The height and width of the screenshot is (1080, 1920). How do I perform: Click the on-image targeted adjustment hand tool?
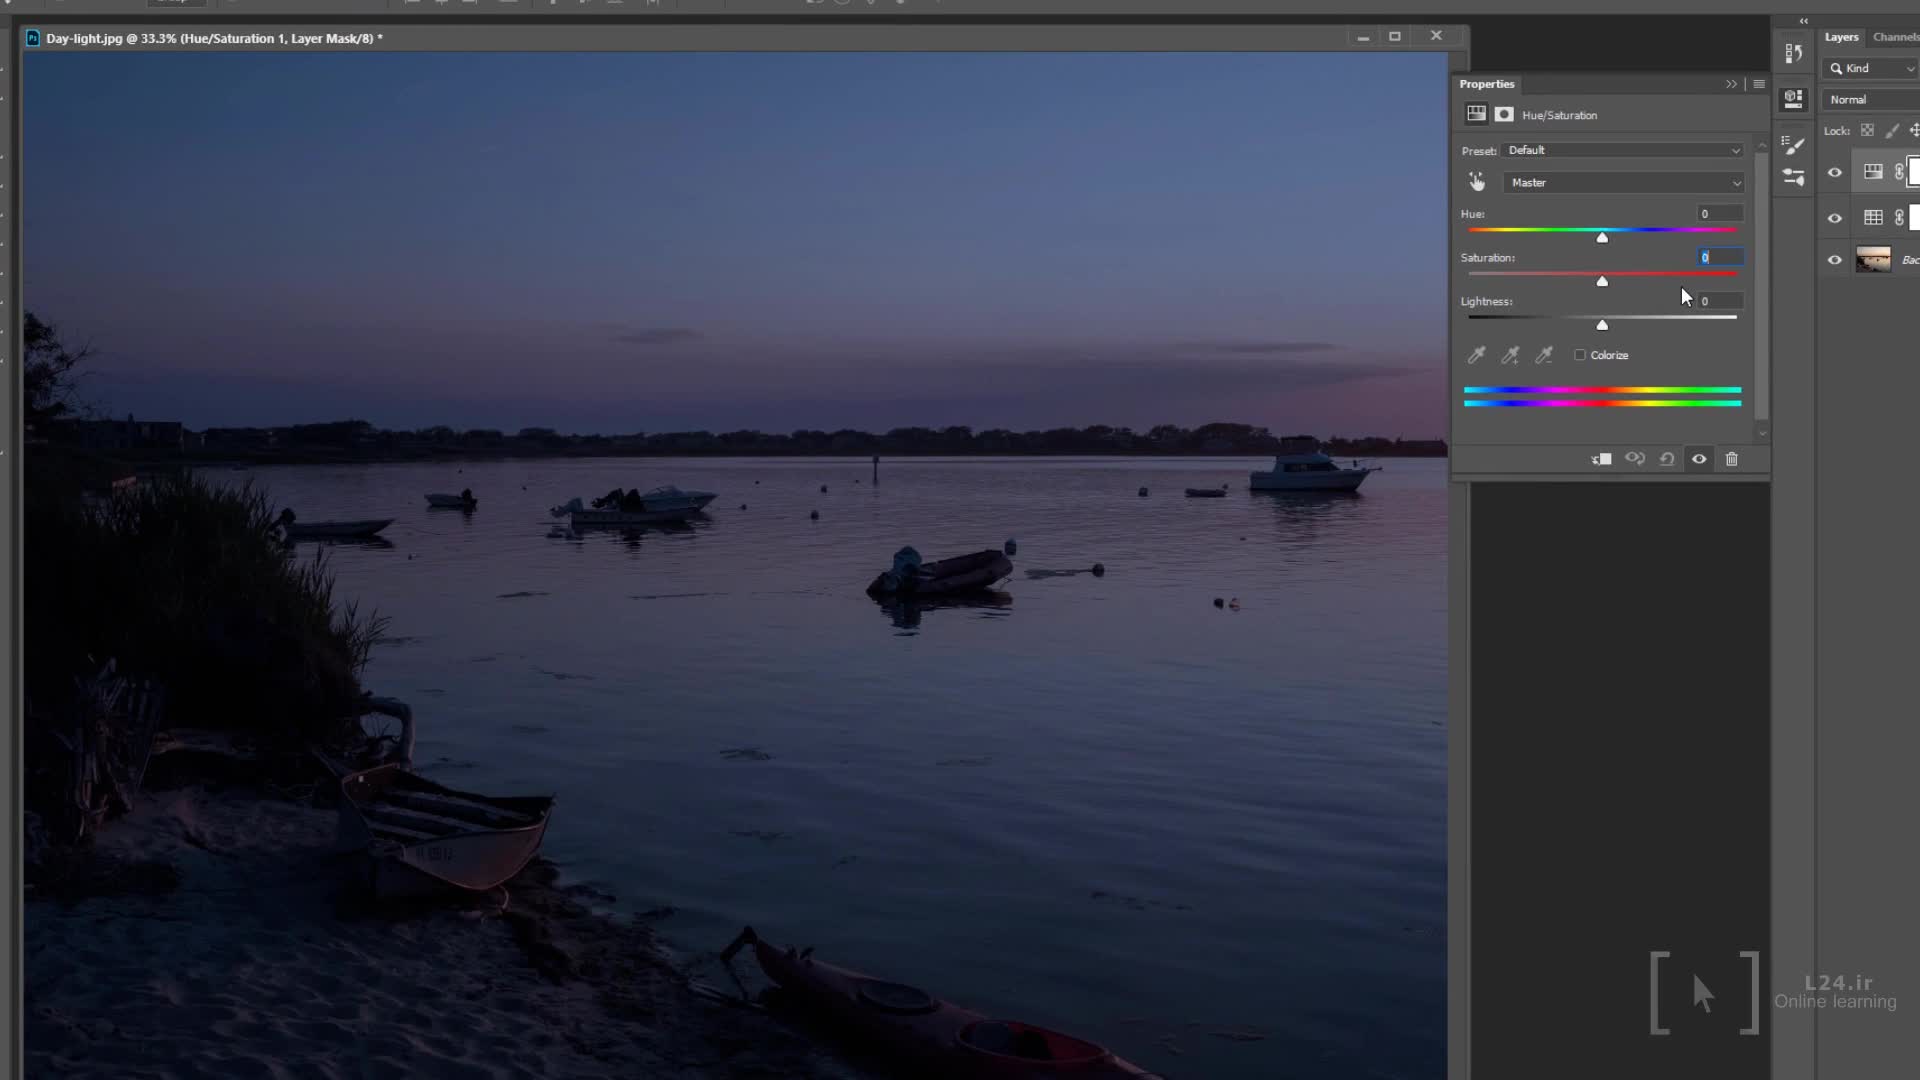coord(1477,182)
